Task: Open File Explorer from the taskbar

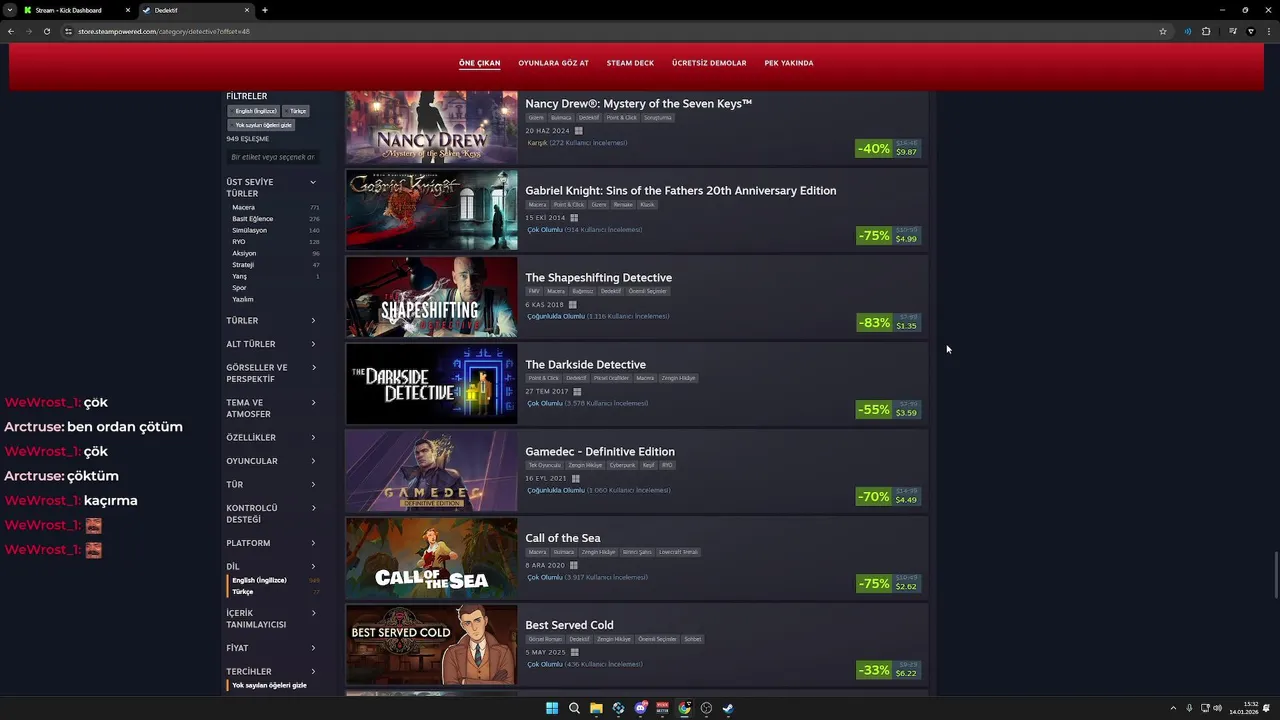Action: tap(596, 708)
